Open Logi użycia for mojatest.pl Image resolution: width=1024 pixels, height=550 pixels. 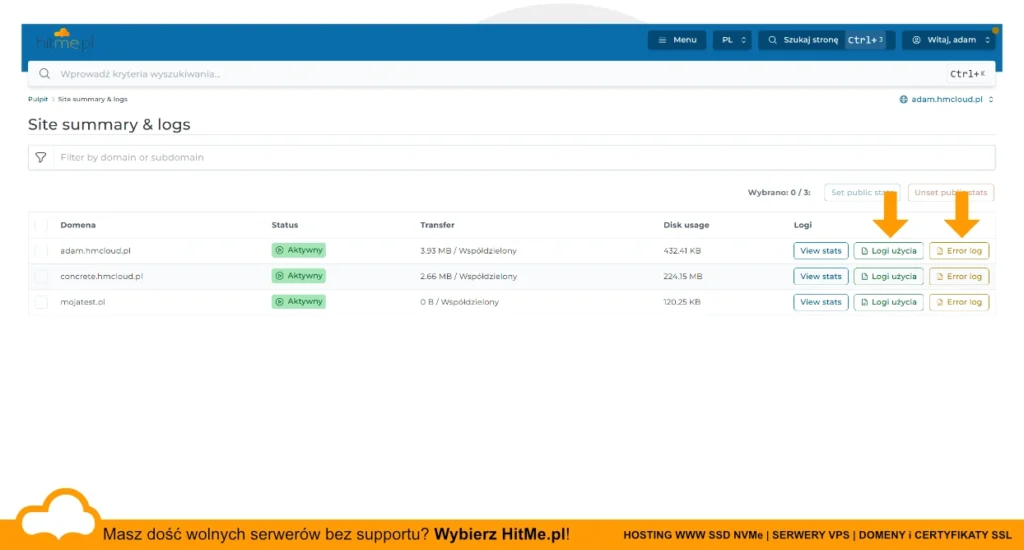888,302
